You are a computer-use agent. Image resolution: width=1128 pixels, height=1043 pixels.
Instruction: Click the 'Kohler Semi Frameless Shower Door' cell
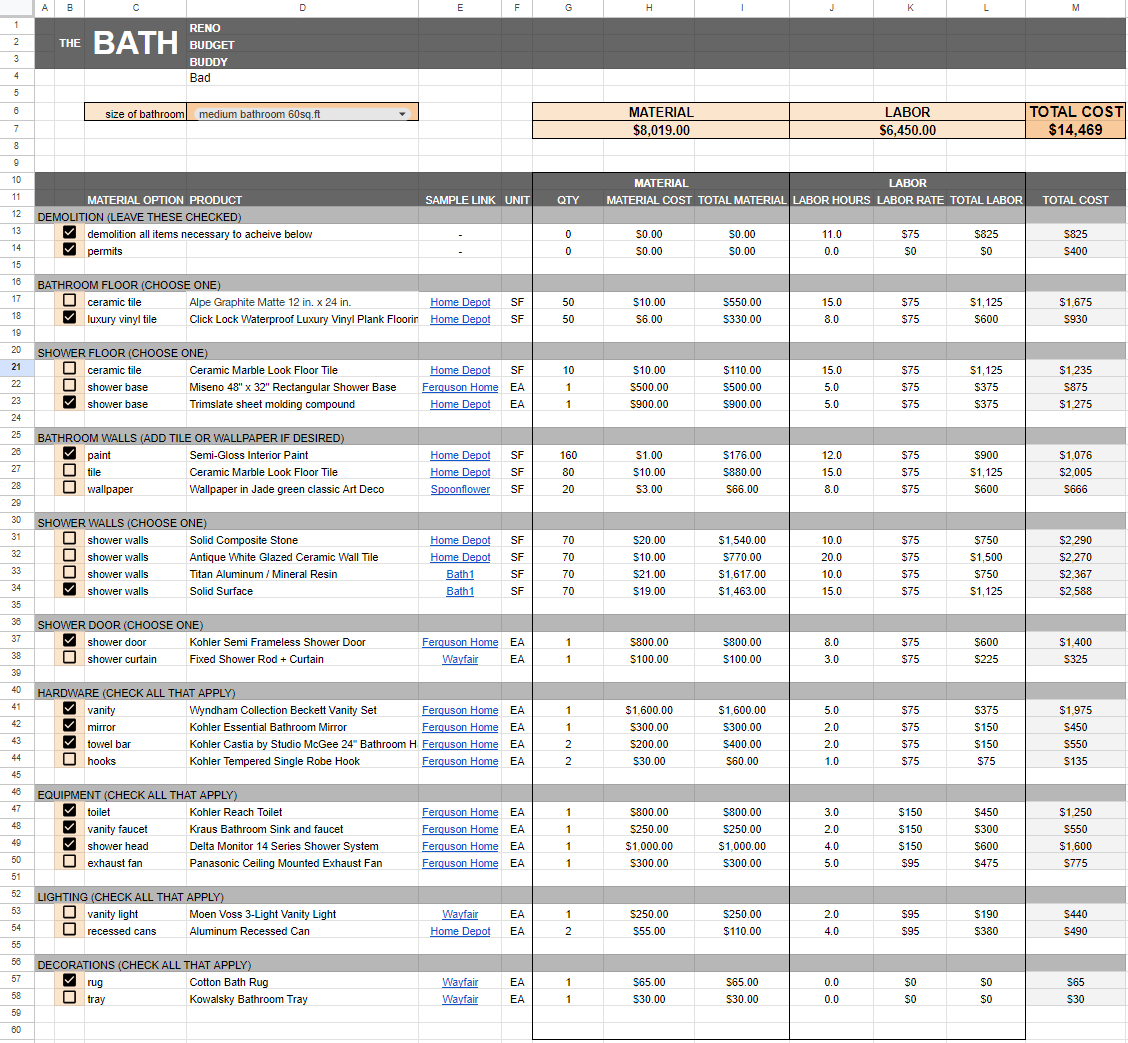click(302, 642)
